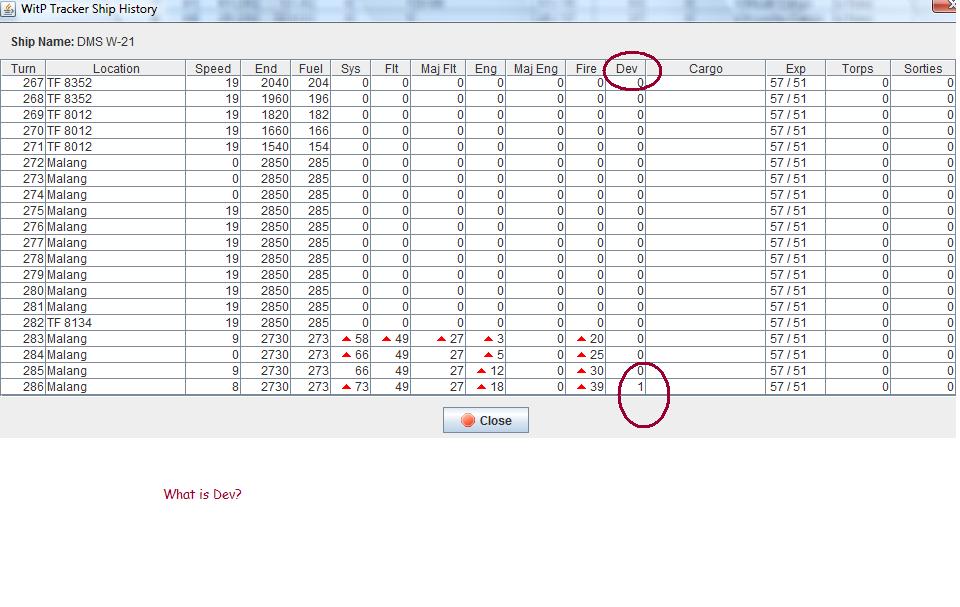Click the Speed column header
Viewport: 960px width, 607px height.
(213, 69)
